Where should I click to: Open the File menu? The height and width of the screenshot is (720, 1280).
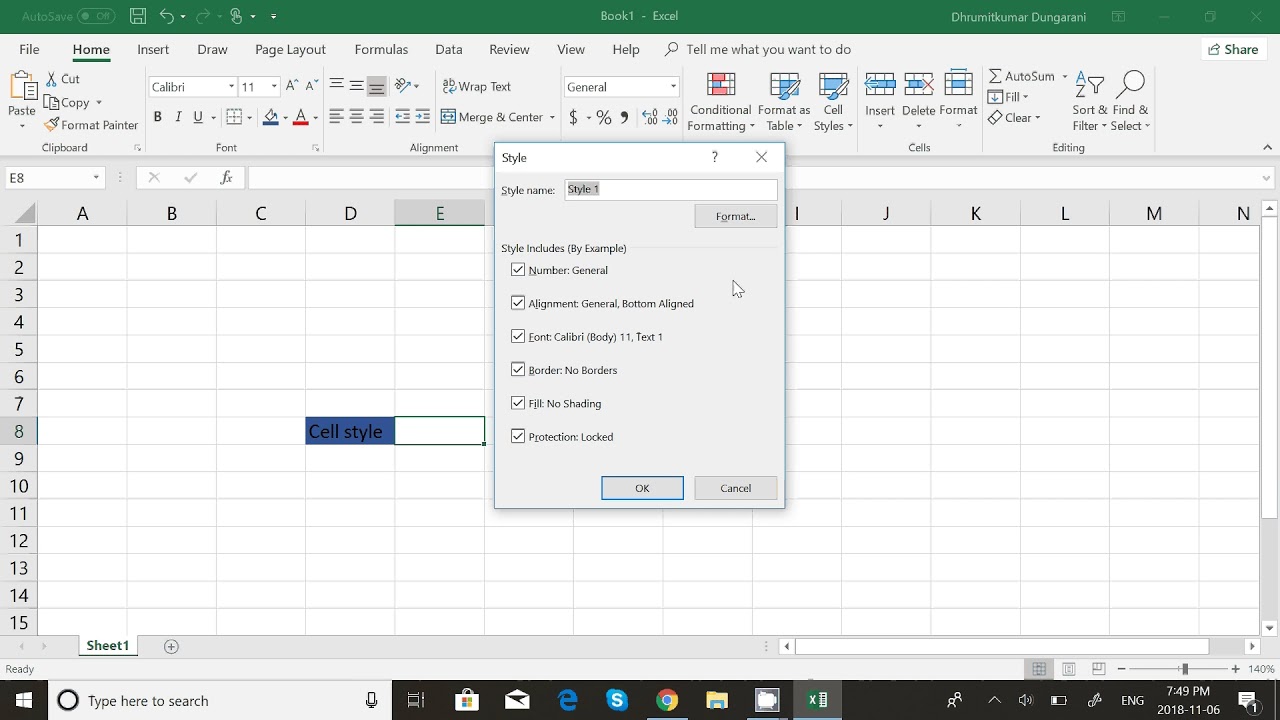coord(29,49)
